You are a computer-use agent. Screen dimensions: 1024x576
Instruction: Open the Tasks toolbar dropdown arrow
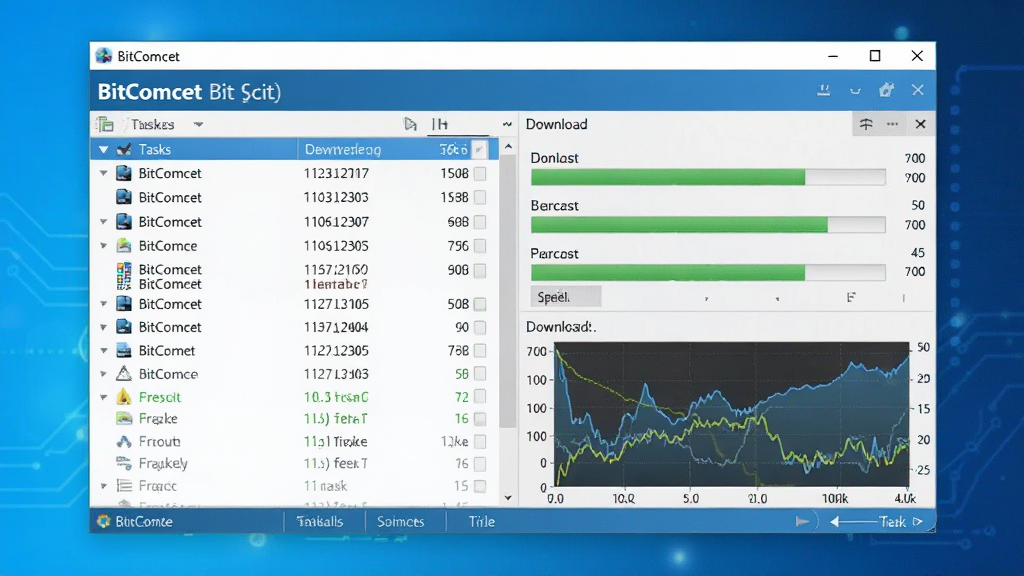(199, 124)
